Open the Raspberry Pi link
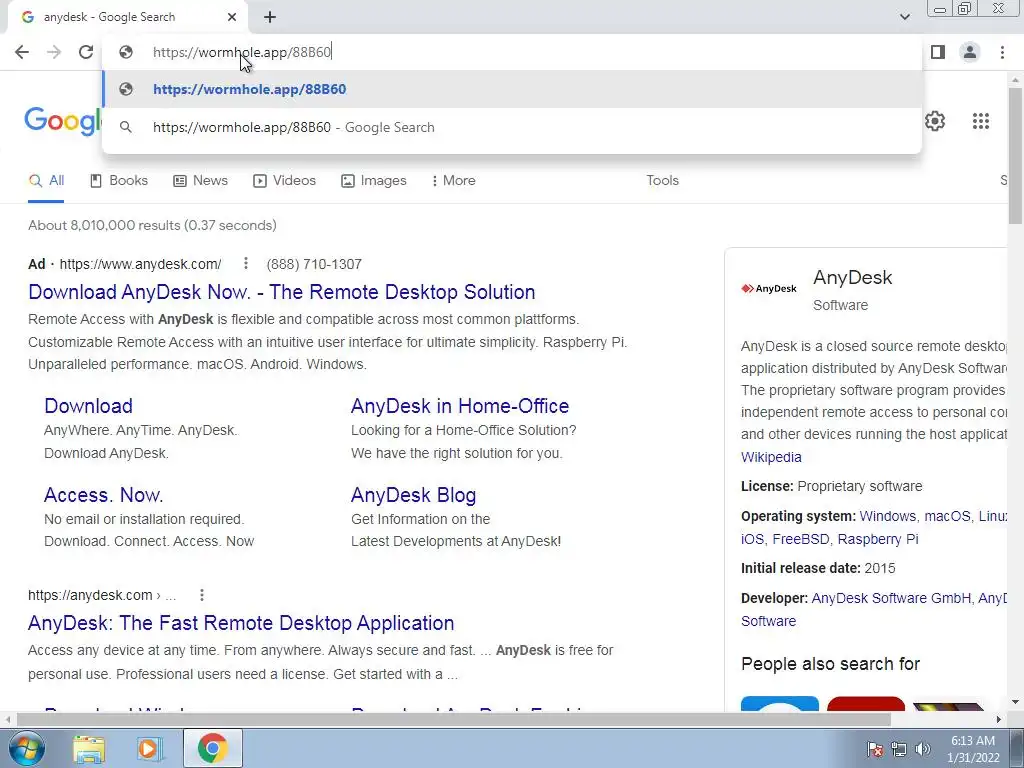The height and width of the screenshot is (768, 1024). point(878,539)
